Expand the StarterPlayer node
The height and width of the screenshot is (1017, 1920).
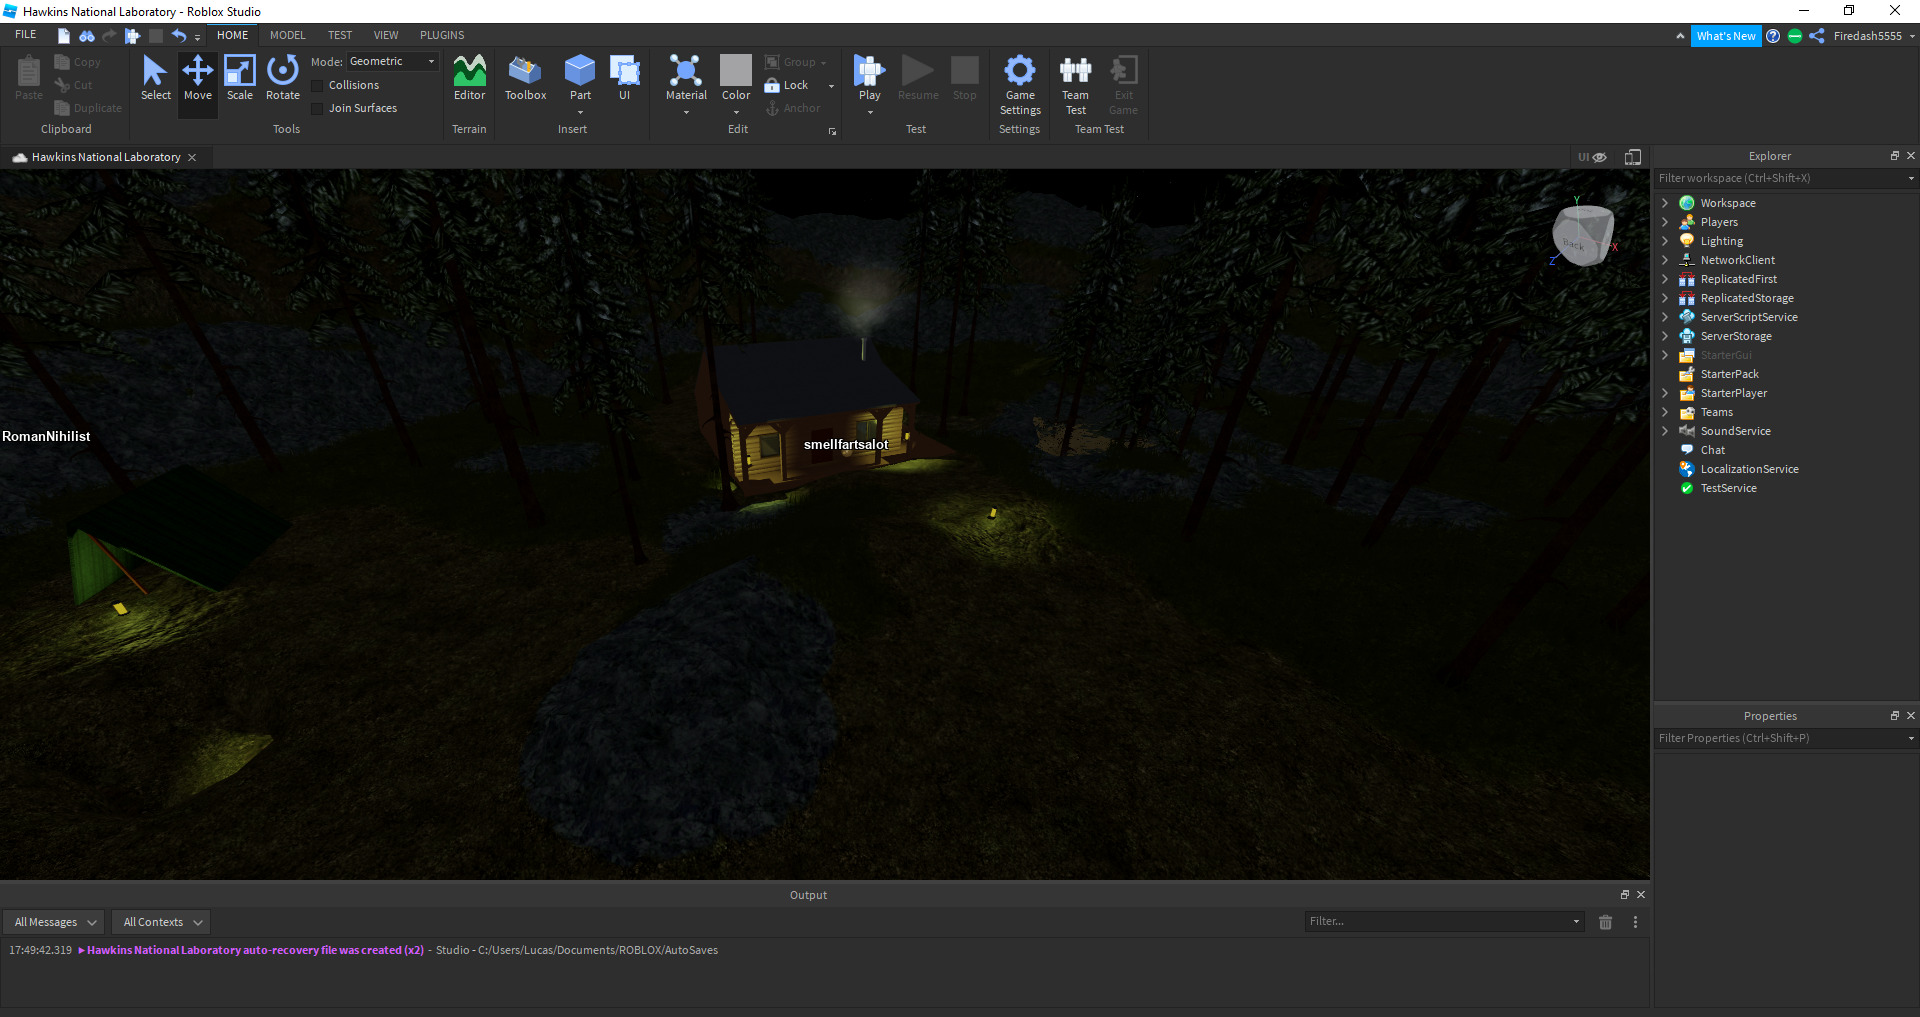[1665, 393]
